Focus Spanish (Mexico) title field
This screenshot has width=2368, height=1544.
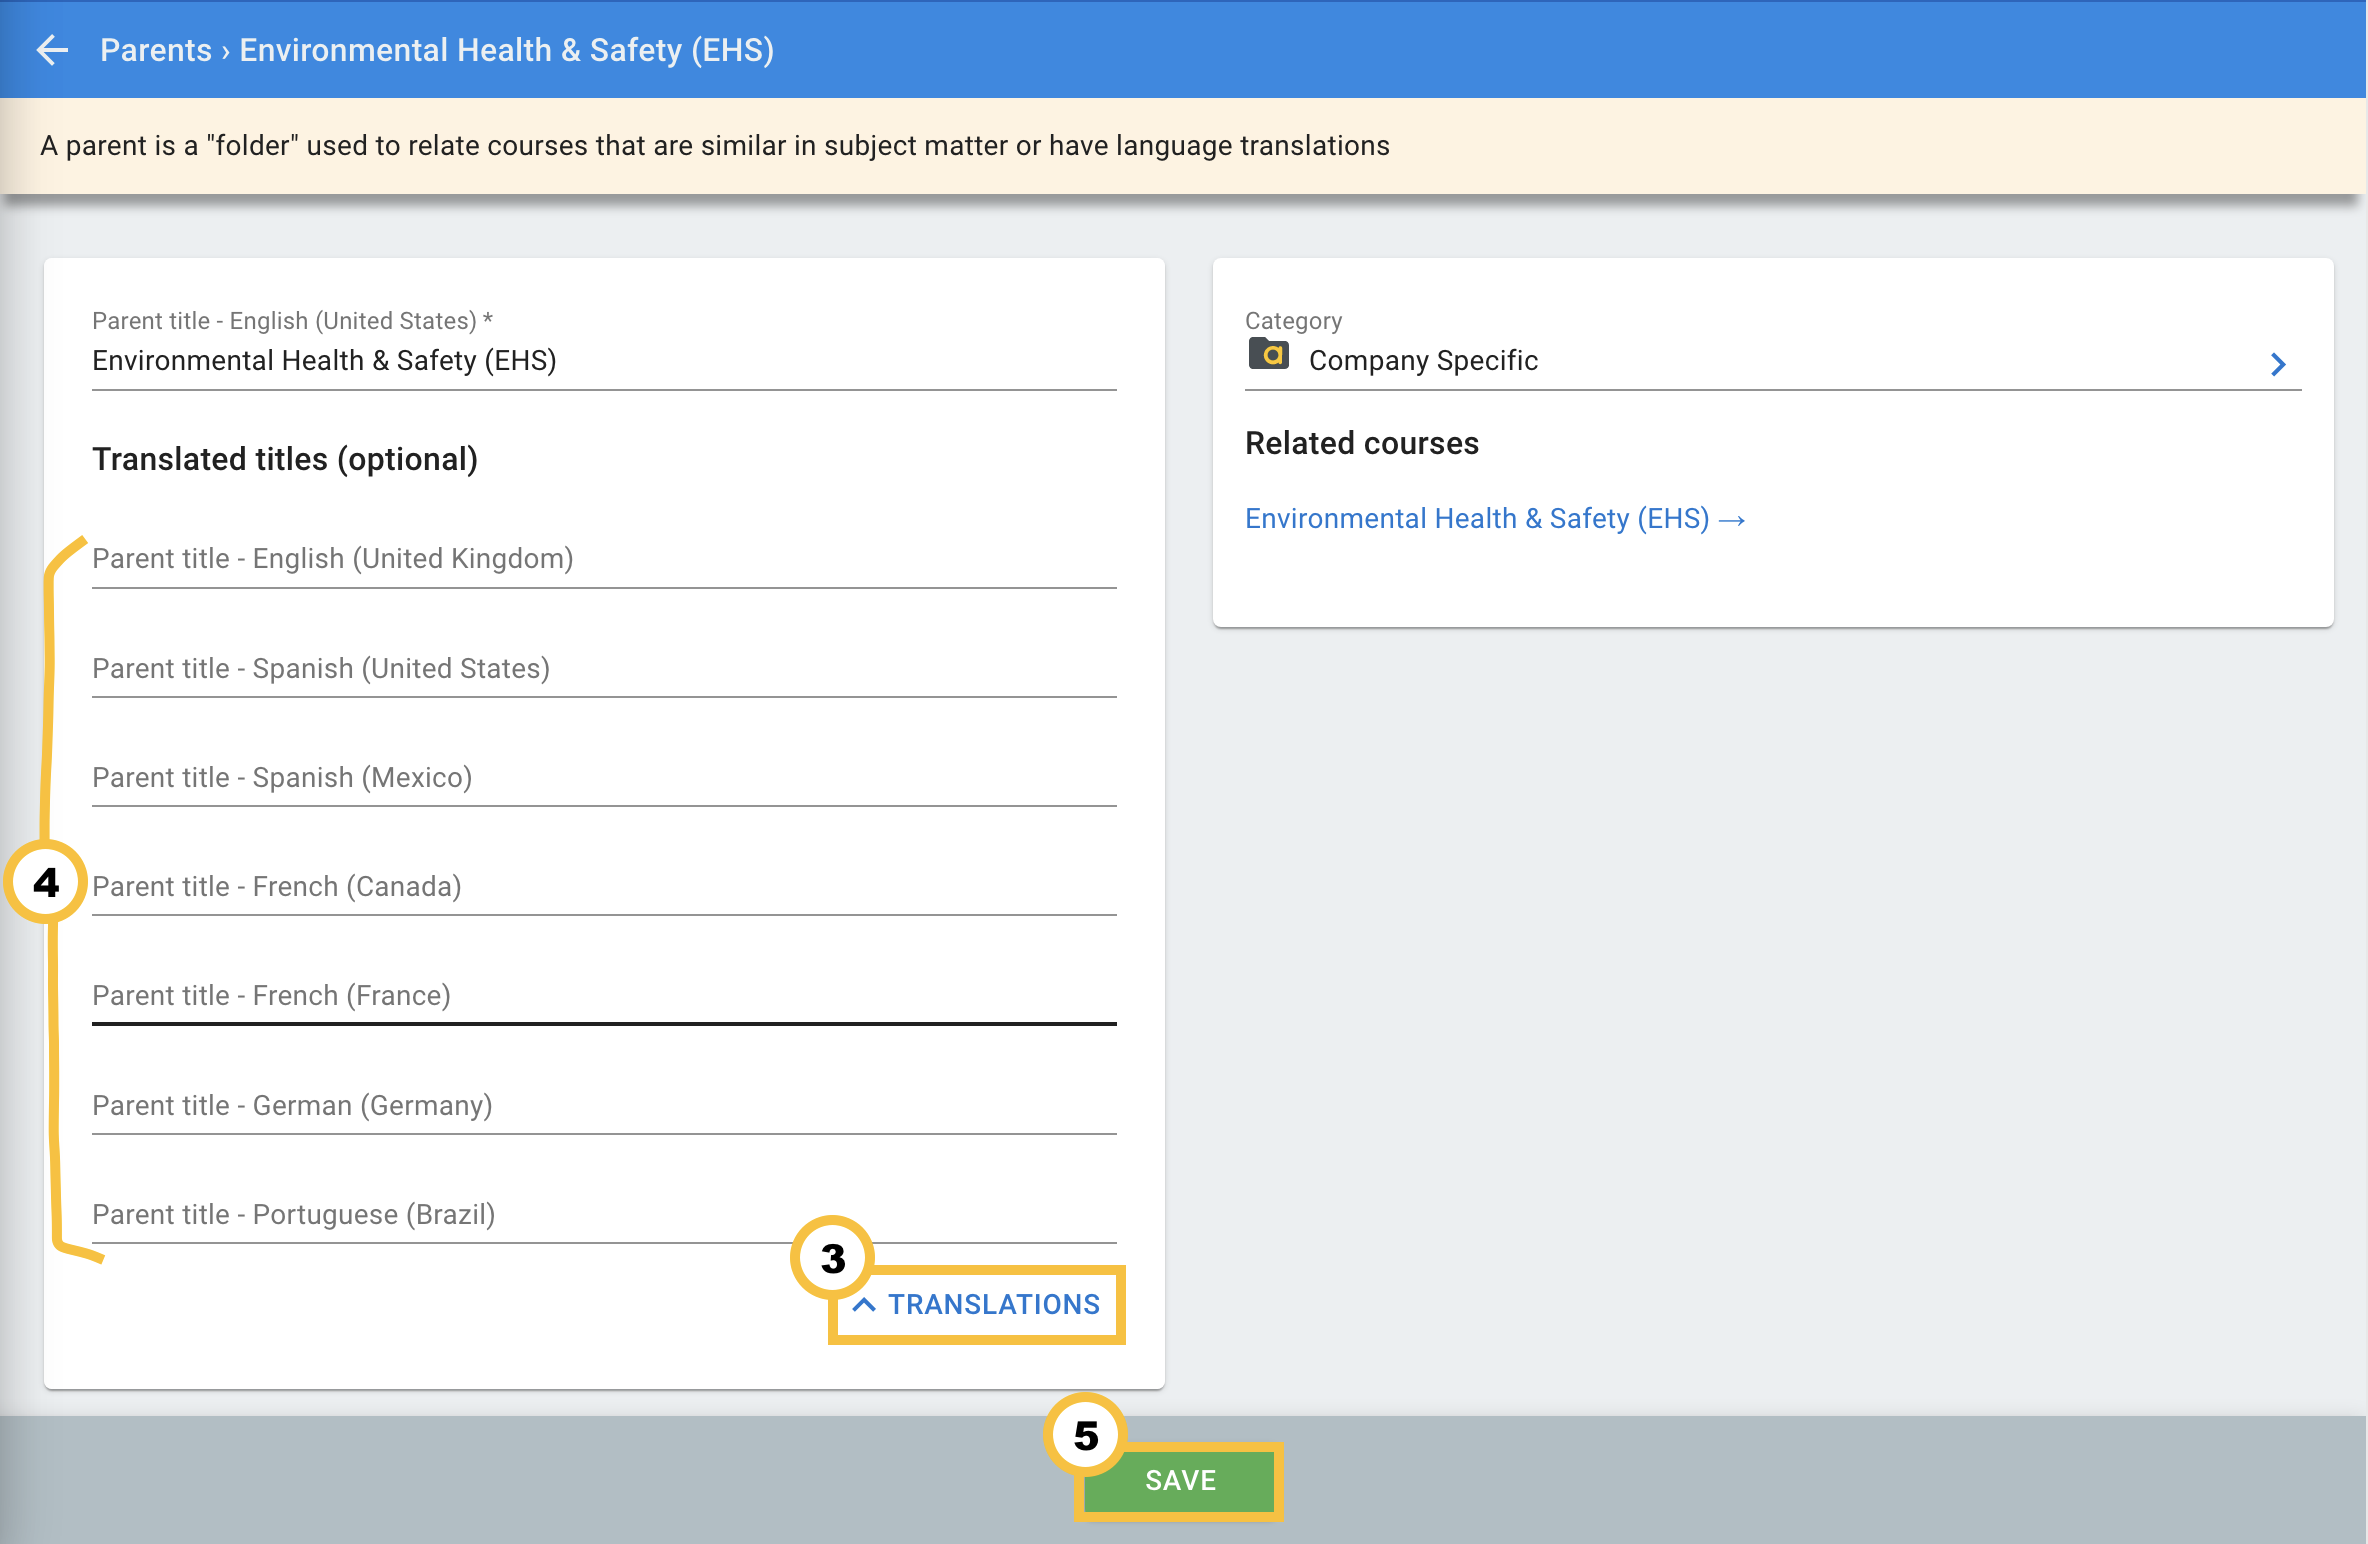(x=603, y=777)
